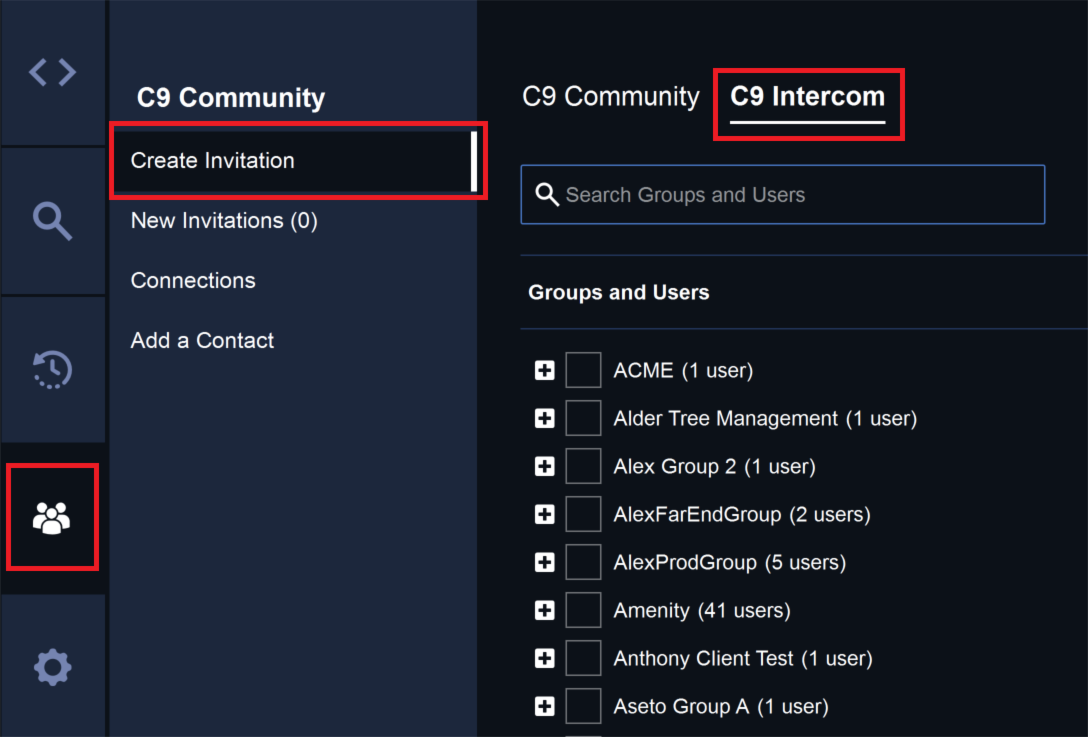Switch to the C9 Intercom tab
This screenshot has width=1088, height=737.
point(808,96)
